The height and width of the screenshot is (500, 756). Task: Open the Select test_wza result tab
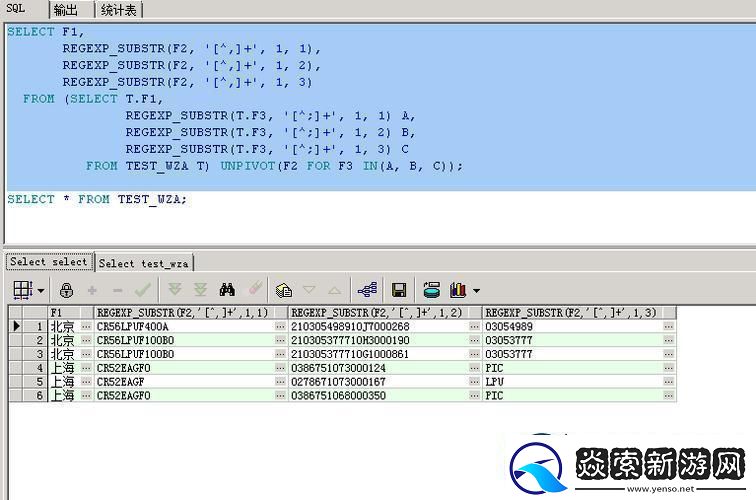pyautogui.click(x=144, y=263)
